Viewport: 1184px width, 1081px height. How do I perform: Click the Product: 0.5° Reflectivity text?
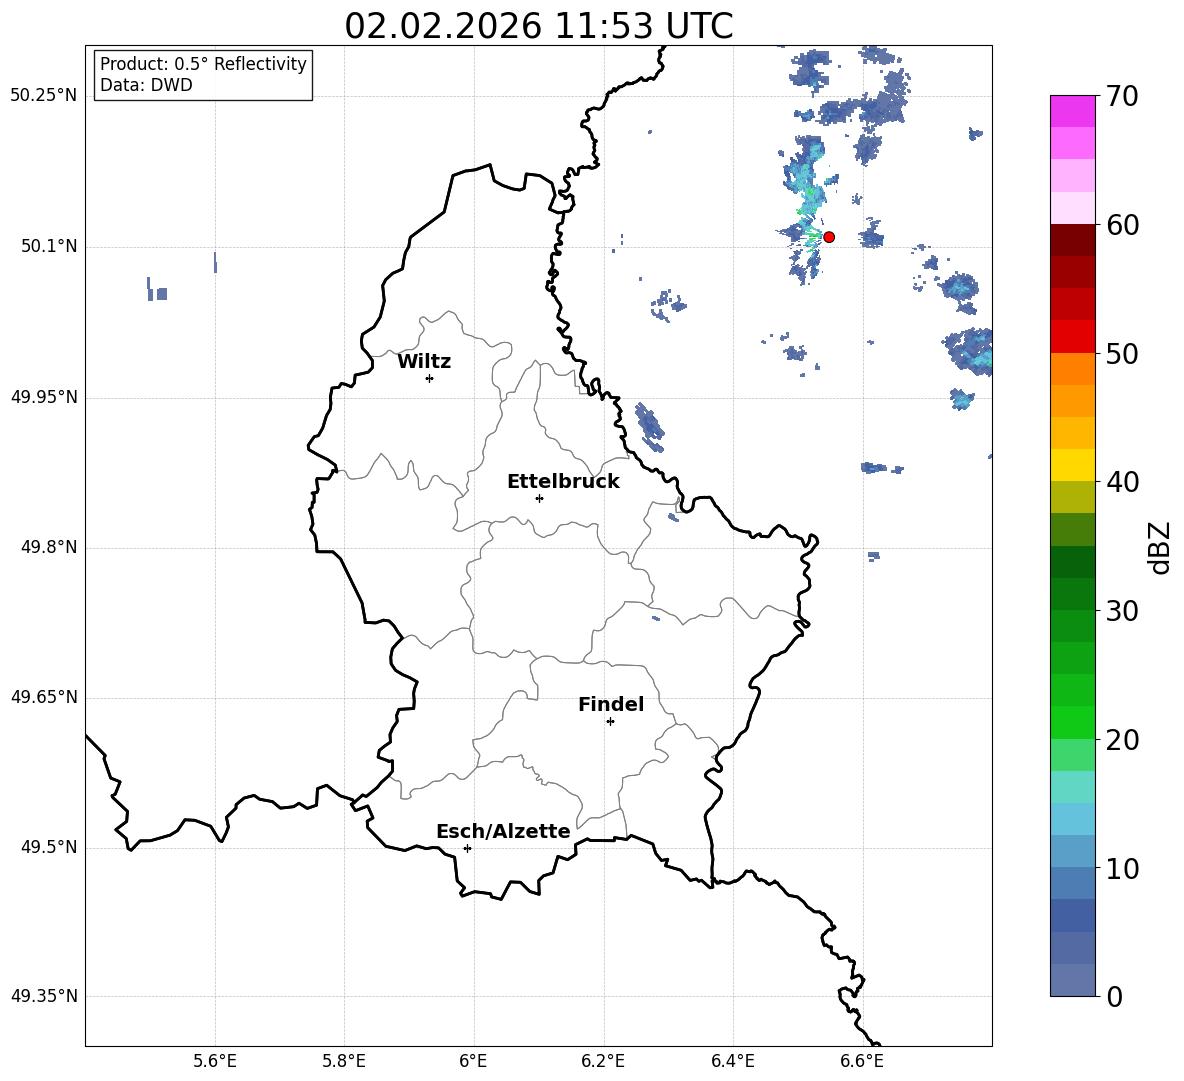tap(203, 64)
